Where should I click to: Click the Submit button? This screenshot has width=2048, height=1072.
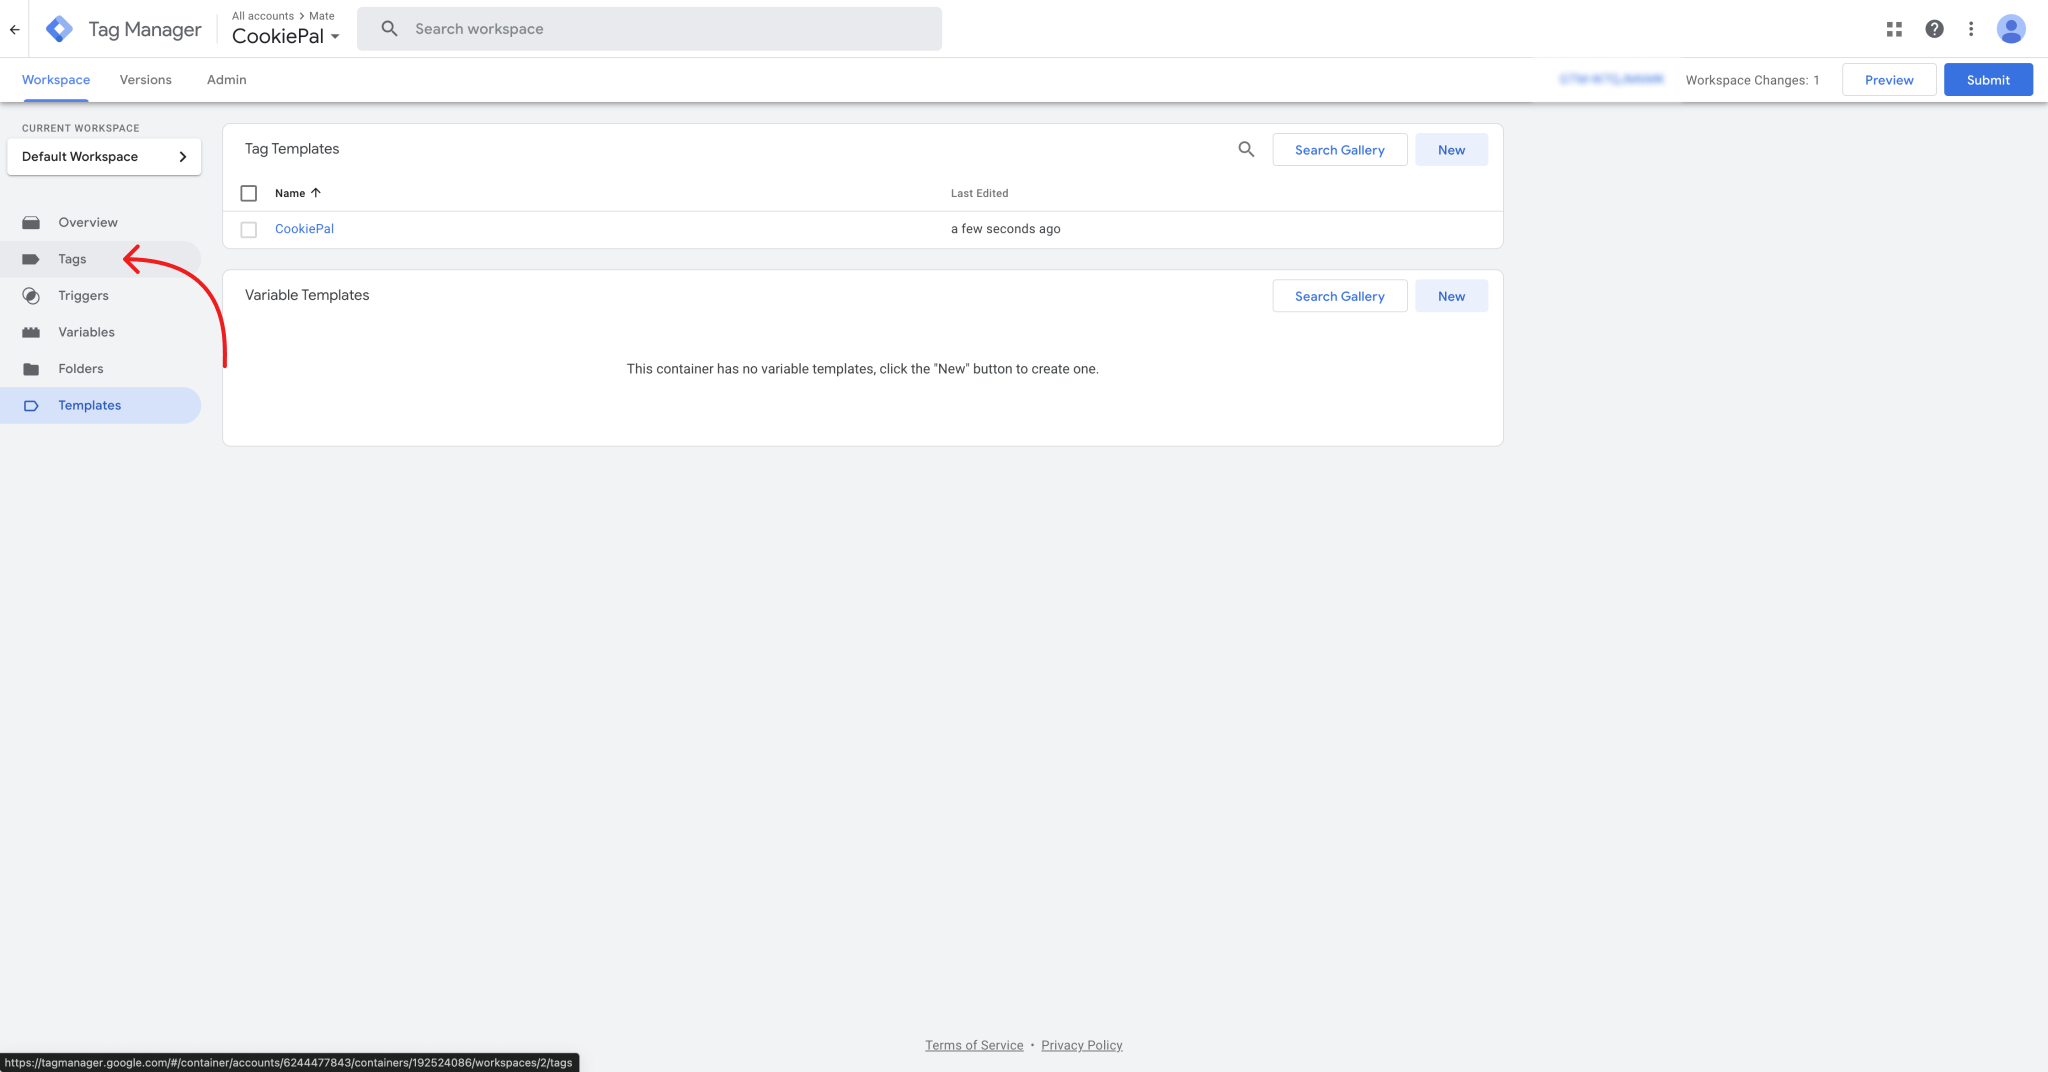pyautogui.click(x=1988, y=80)
